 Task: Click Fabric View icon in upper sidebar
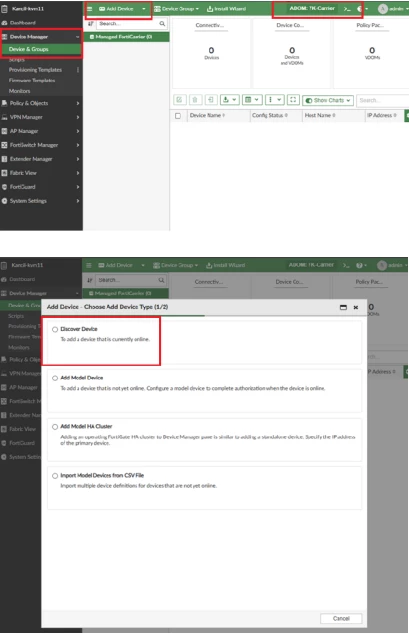(4, 173)
